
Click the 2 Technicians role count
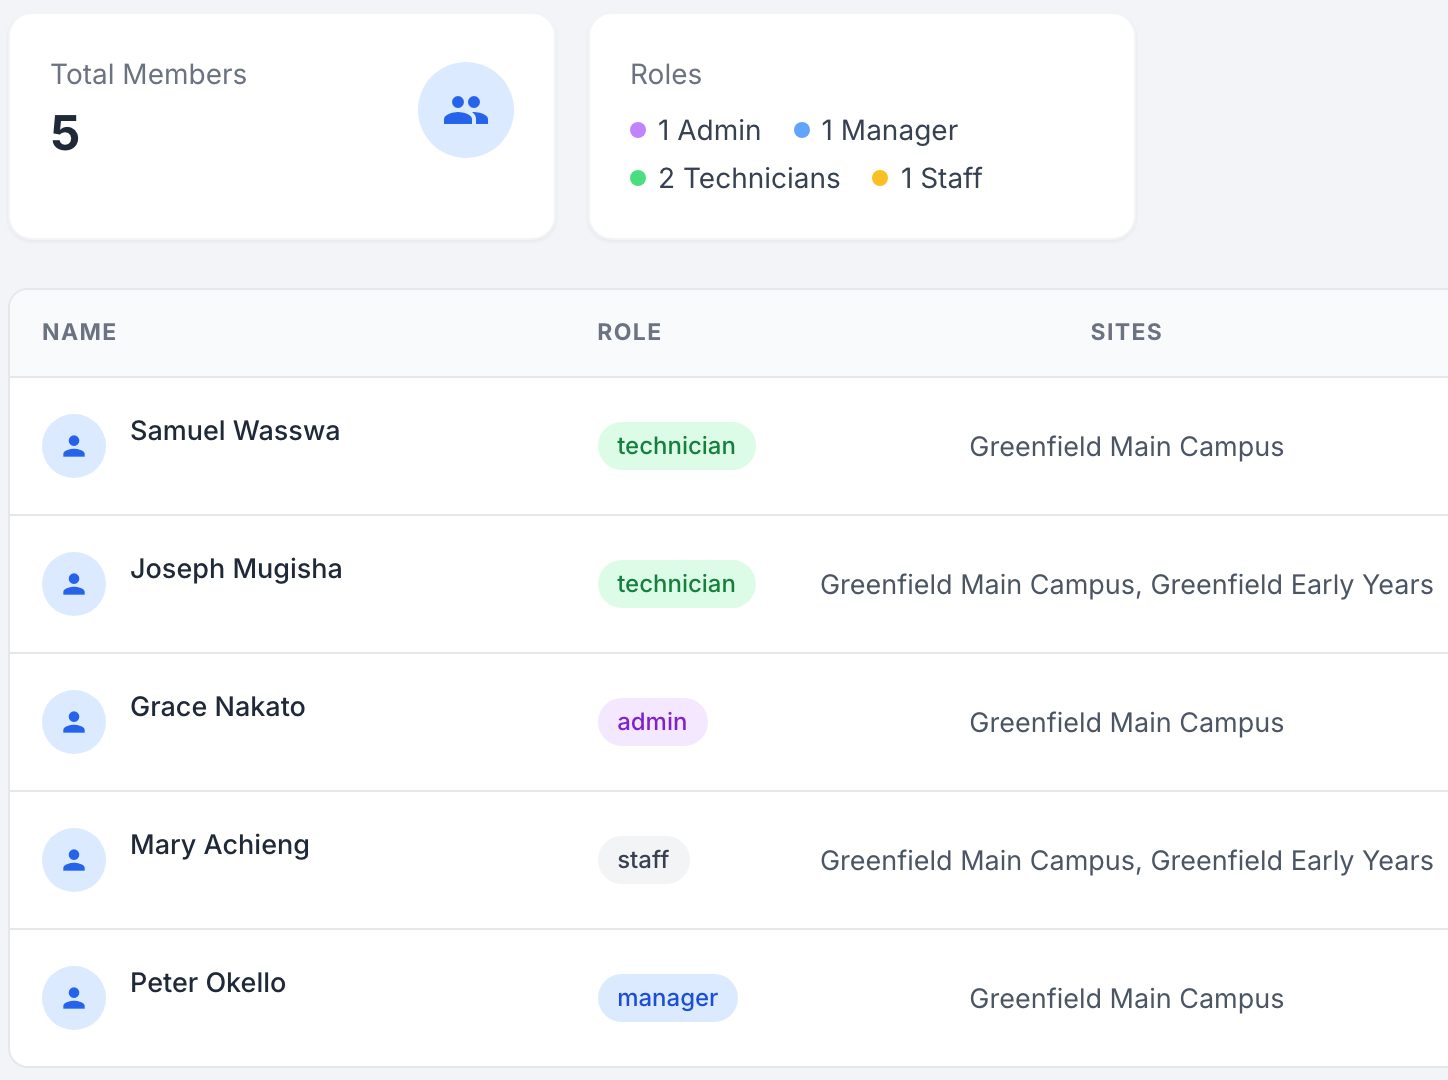[x=749, y=178]
